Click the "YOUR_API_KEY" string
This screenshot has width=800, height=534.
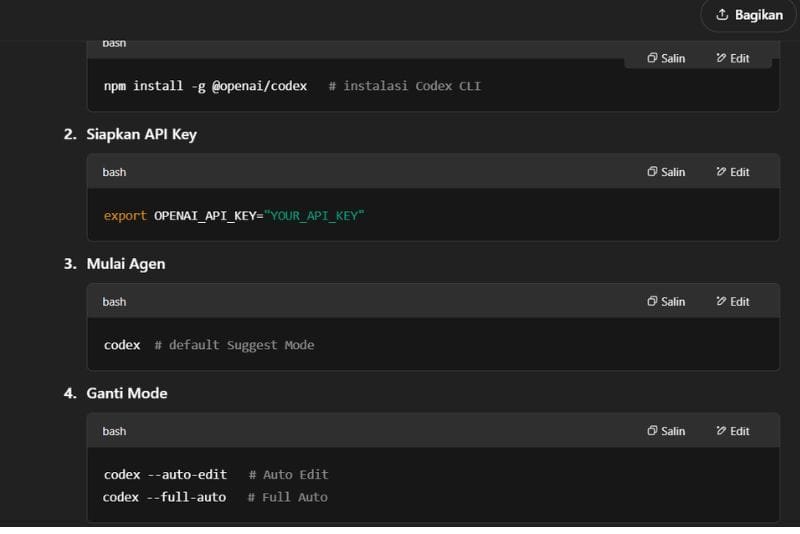click(x=314, y=216)
